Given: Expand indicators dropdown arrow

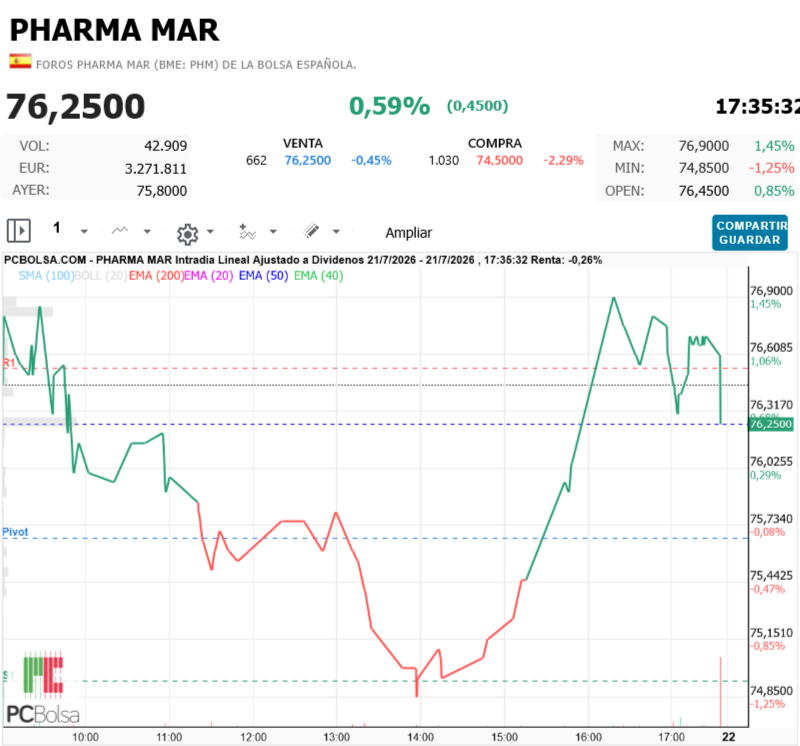Looking at the screenshot, I should coord(273,232).
